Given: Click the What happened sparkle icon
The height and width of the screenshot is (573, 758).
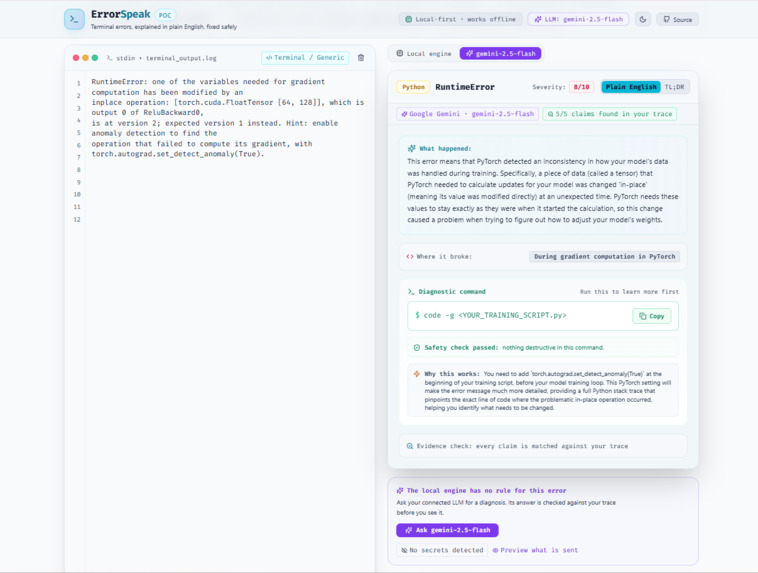Looking at the screenshot, I should (x=411, y=148).
